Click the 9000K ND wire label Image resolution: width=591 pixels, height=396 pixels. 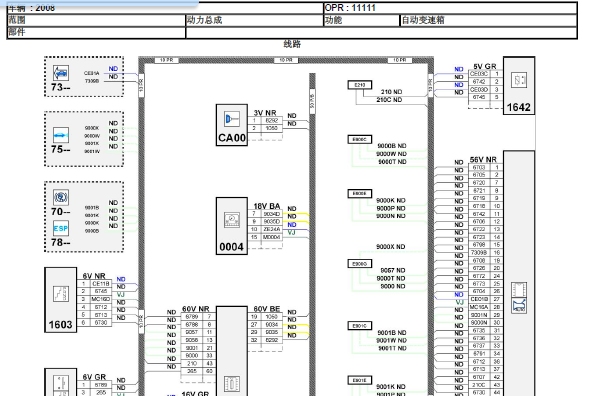point(391,200)
